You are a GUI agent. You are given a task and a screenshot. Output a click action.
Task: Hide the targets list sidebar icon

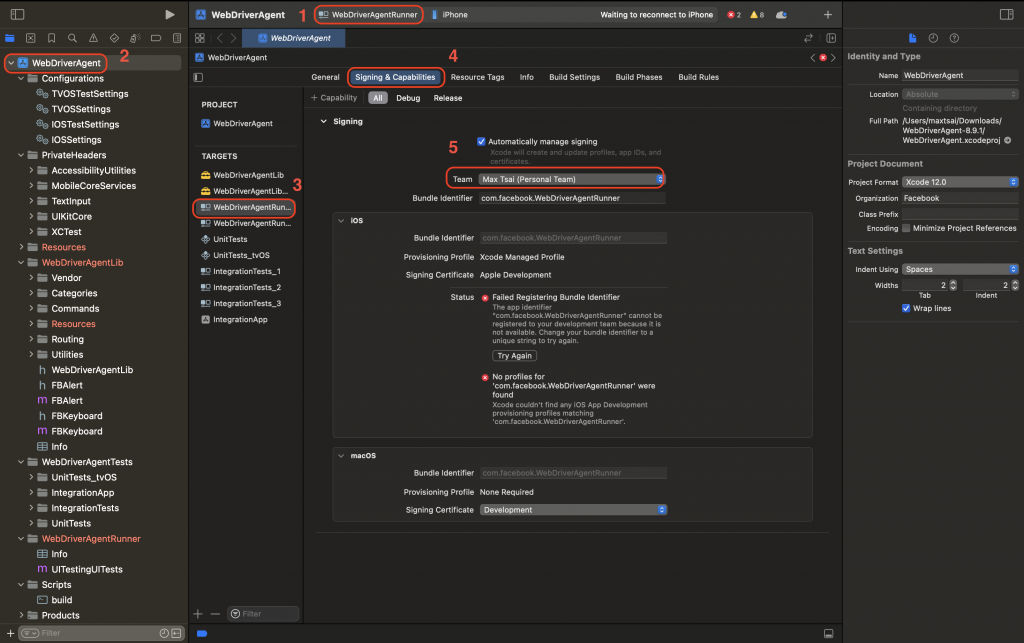pos(199,77)
